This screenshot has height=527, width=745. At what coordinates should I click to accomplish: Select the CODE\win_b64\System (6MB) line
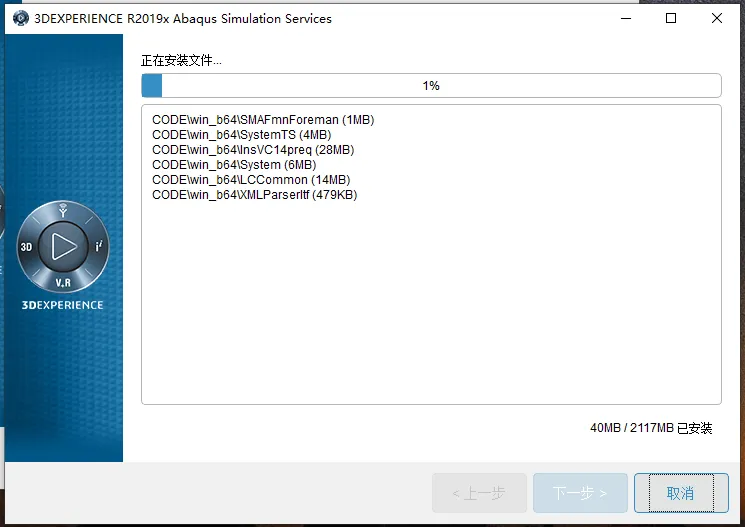pos(234,165)
